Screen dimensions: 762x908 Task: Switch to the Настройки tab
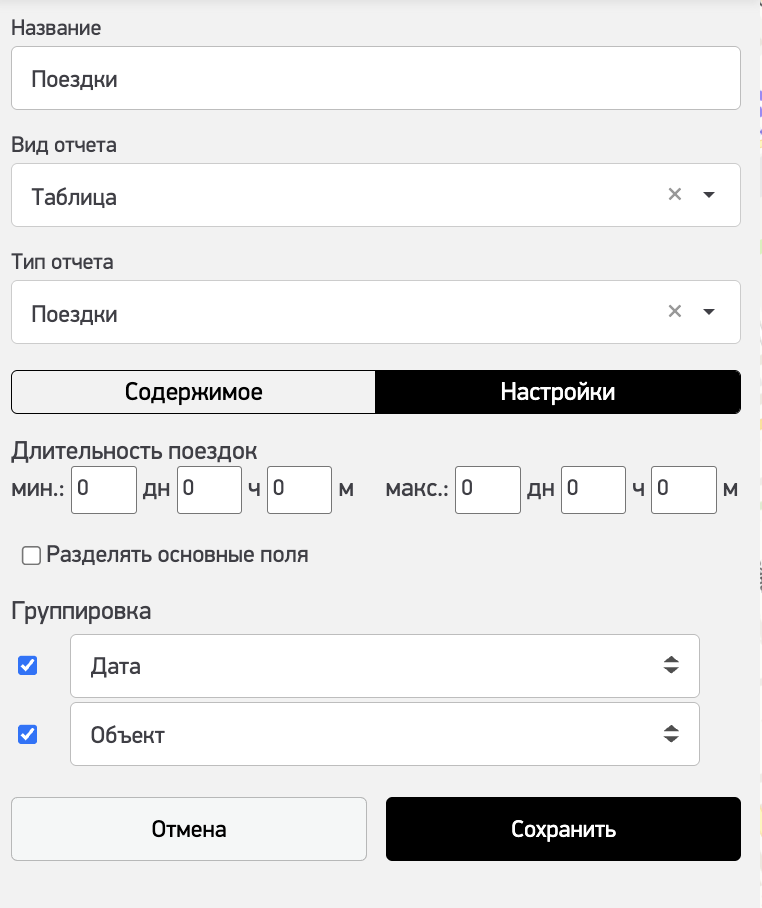(x=558, y=392)
